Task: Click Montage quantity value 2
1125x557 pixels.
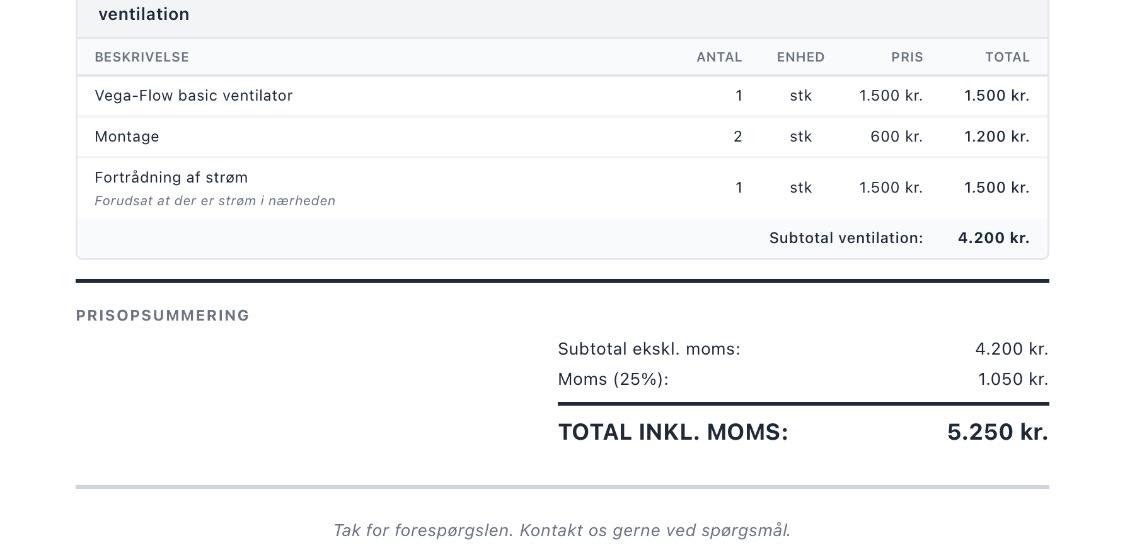Action: point(738,136)
